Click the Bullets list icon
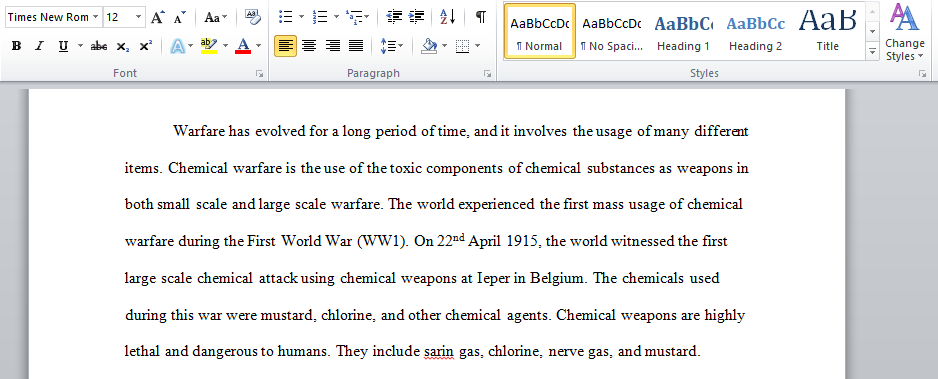 (286, 17)
